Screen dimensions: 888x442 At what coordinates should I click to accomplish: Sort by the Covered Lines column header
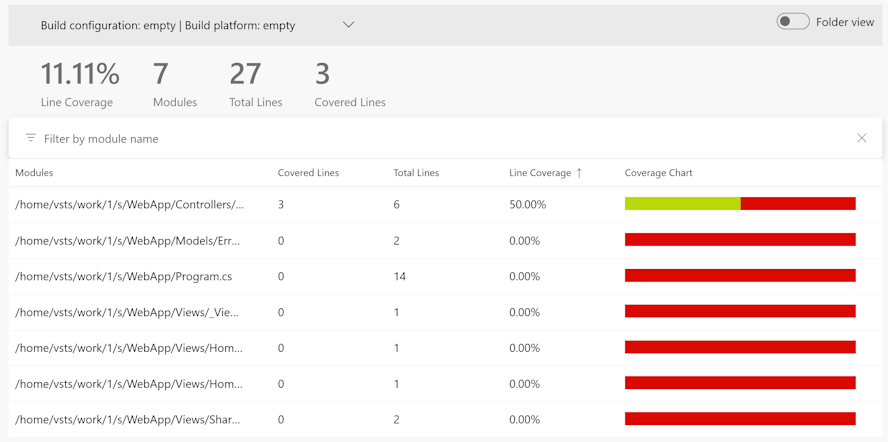point(308,173)
